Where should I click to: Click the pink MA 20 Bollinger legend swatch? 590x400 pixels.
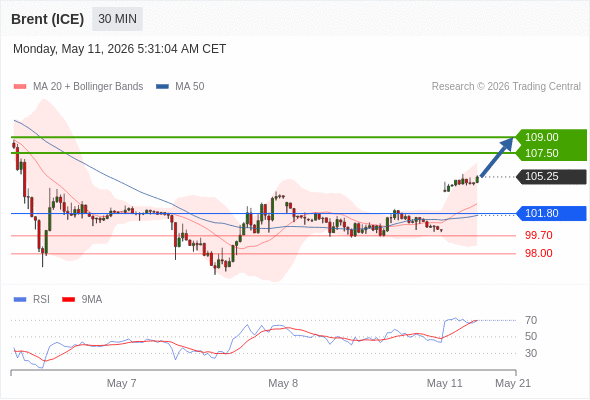20,87
